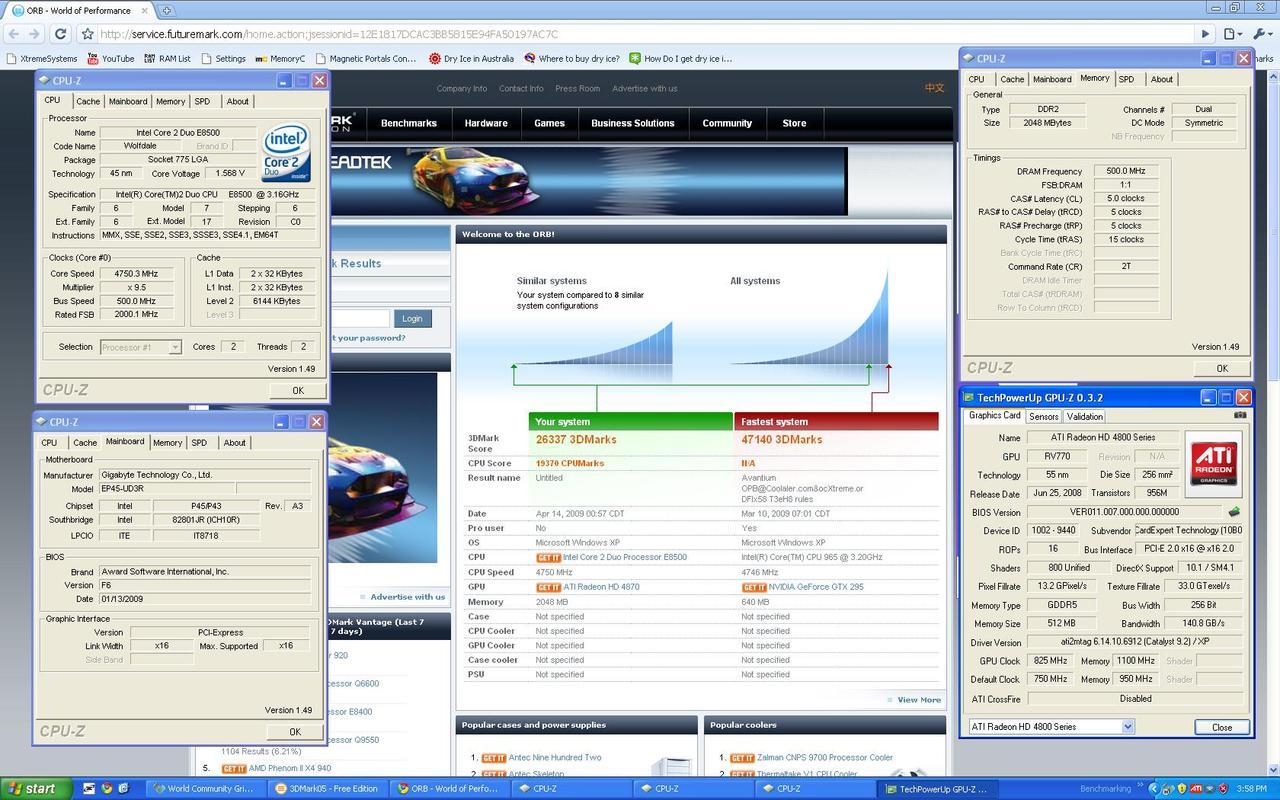Click the Login button on Futuremark page
Screen dimensions: 1280x800
pos(412,318)
